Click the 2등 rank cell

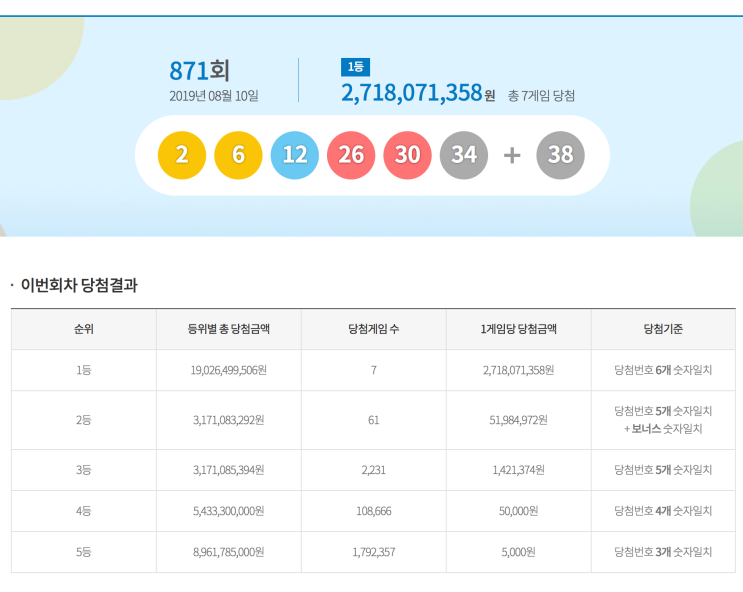[84, 420]
